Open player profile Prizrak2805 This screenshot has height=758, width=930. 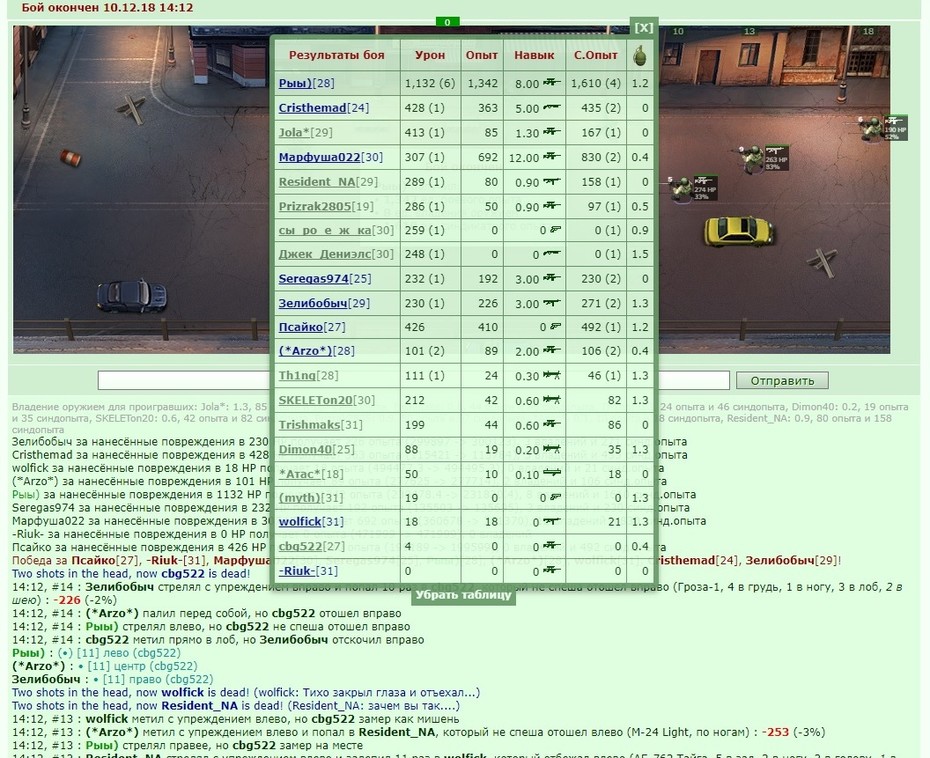(315, 206)
